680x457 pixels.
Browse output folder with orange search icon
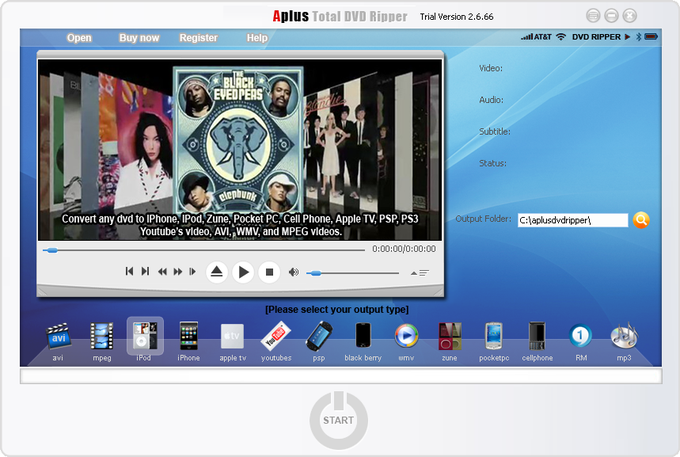tap(641, 220)
